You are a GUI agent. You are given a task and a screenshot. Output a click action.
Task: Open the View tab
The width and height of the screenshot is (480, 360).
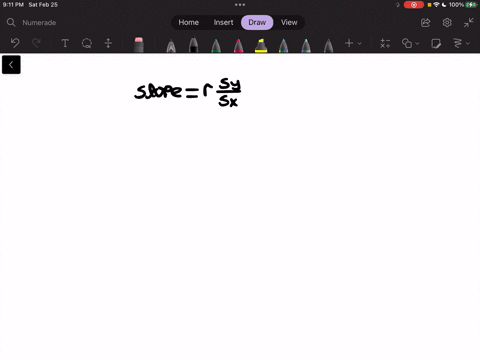[x=289, y=22]
